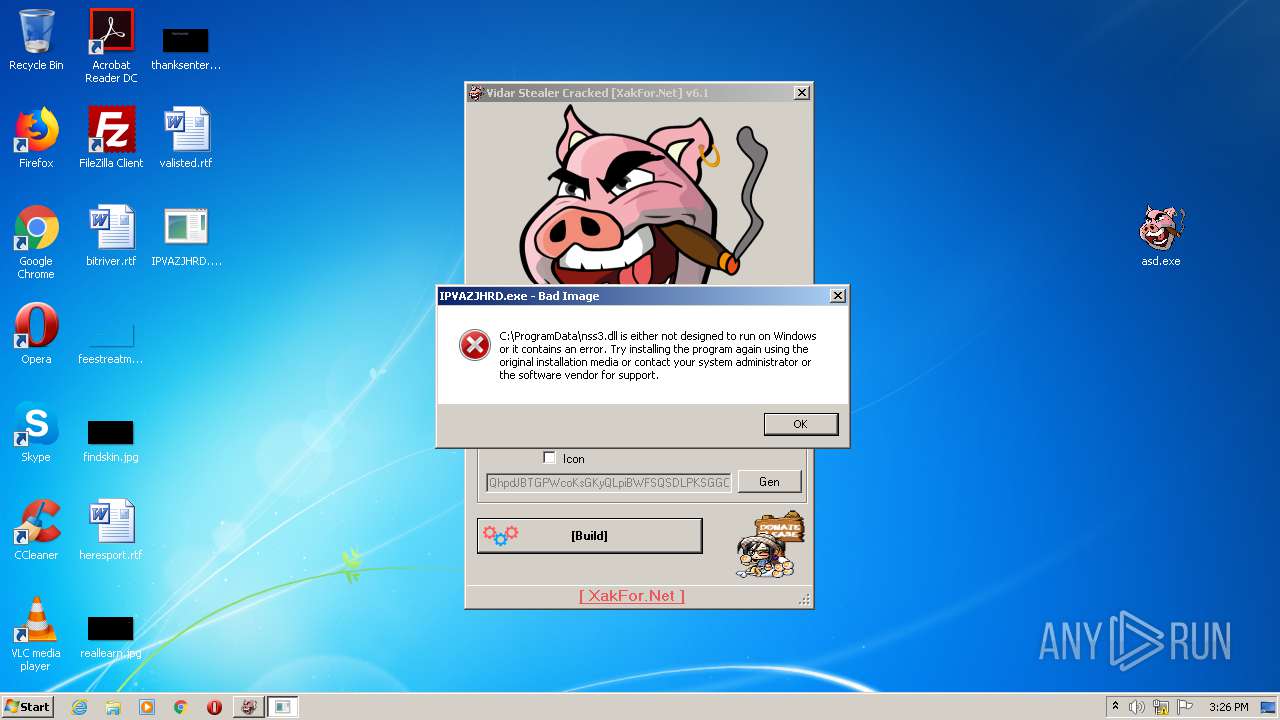This screenshot has width=1280, height=720.
Task: Open Opera from the taskbar
Action: click(x=214, y=707)
